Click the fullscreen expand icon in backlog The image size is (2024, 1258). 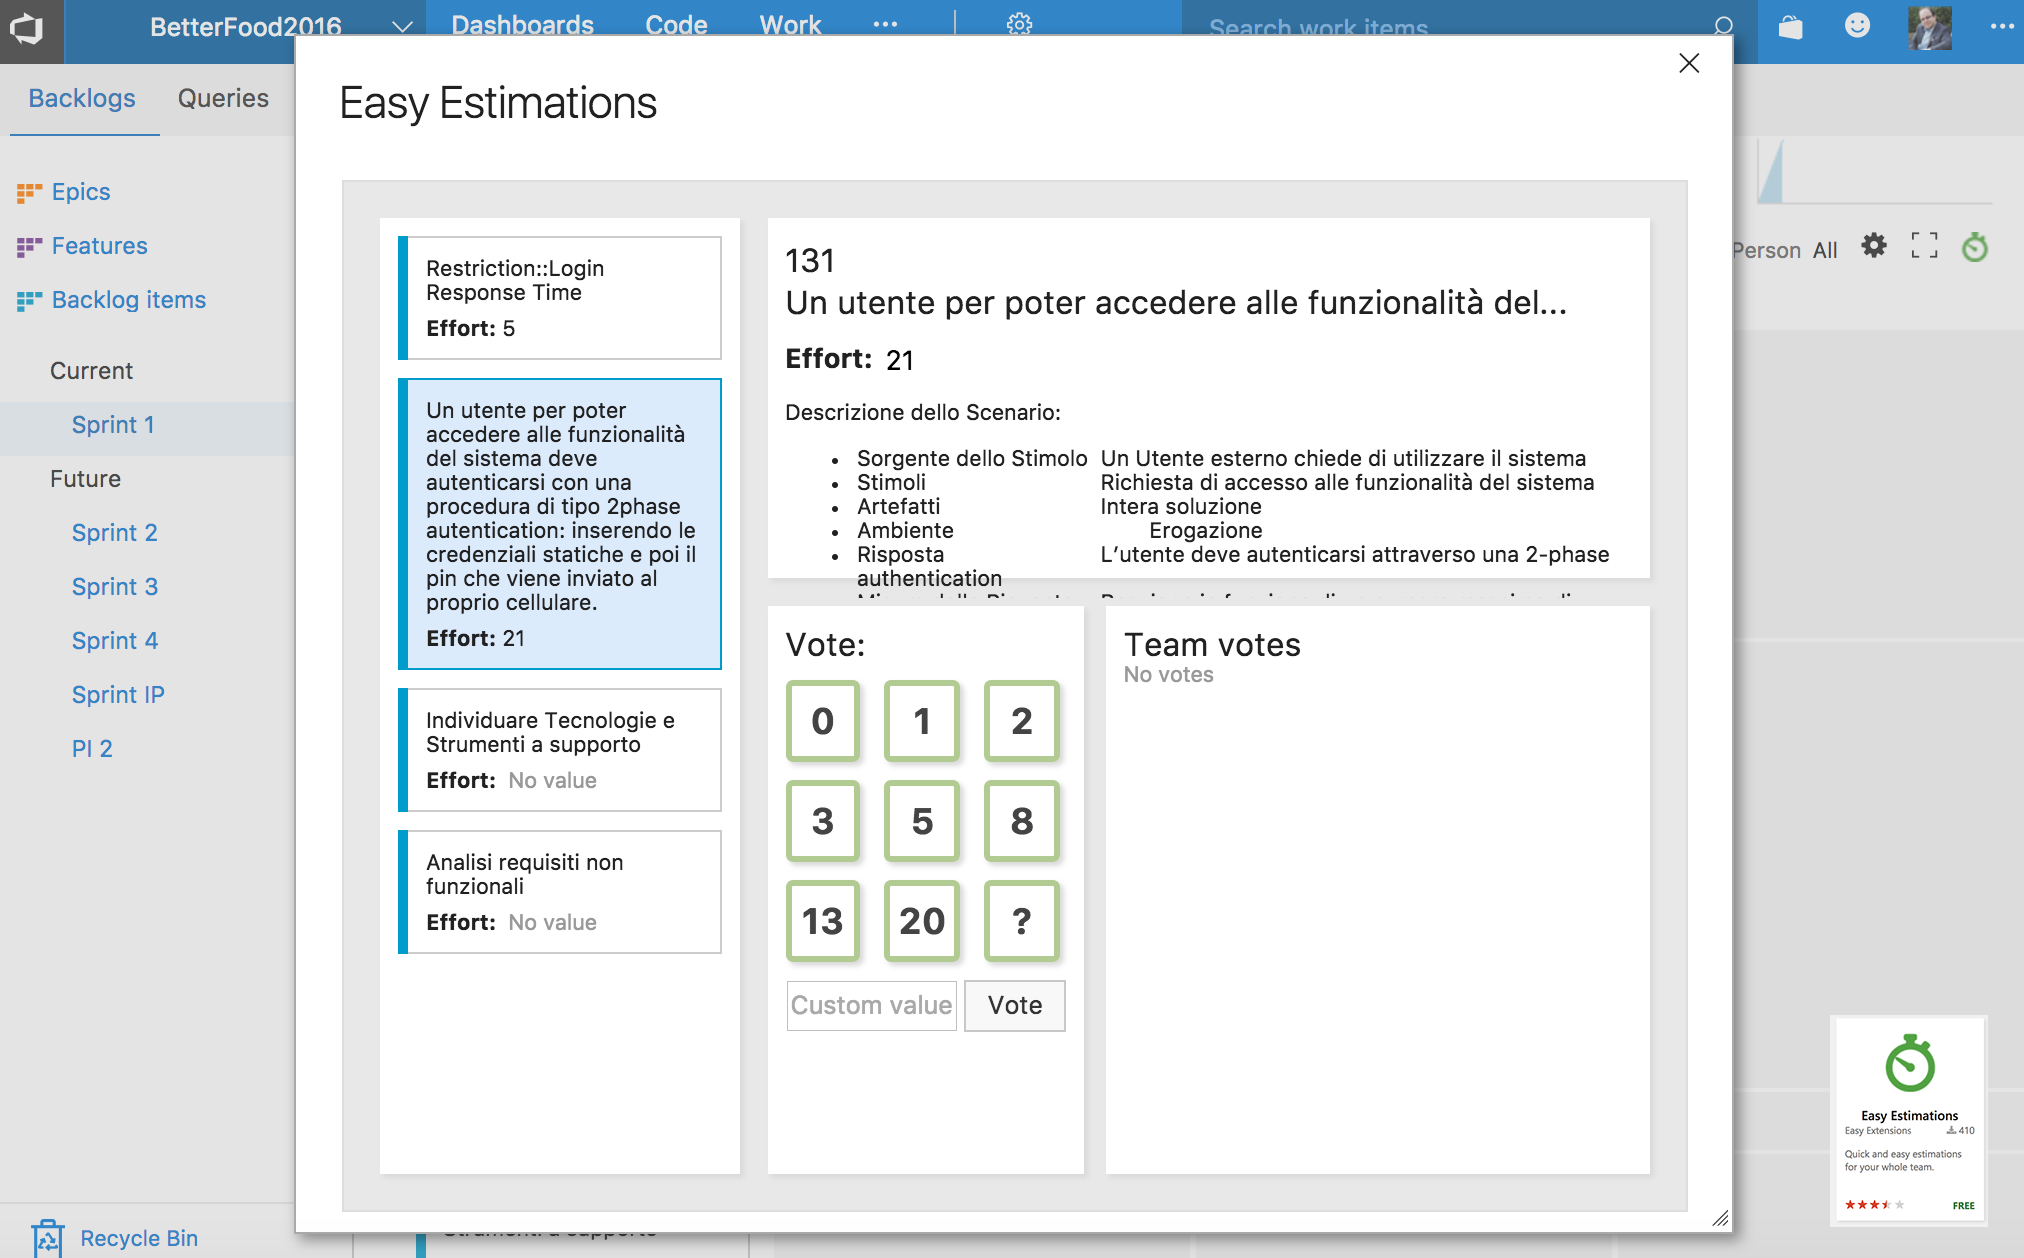click(x=1924, y=246)
